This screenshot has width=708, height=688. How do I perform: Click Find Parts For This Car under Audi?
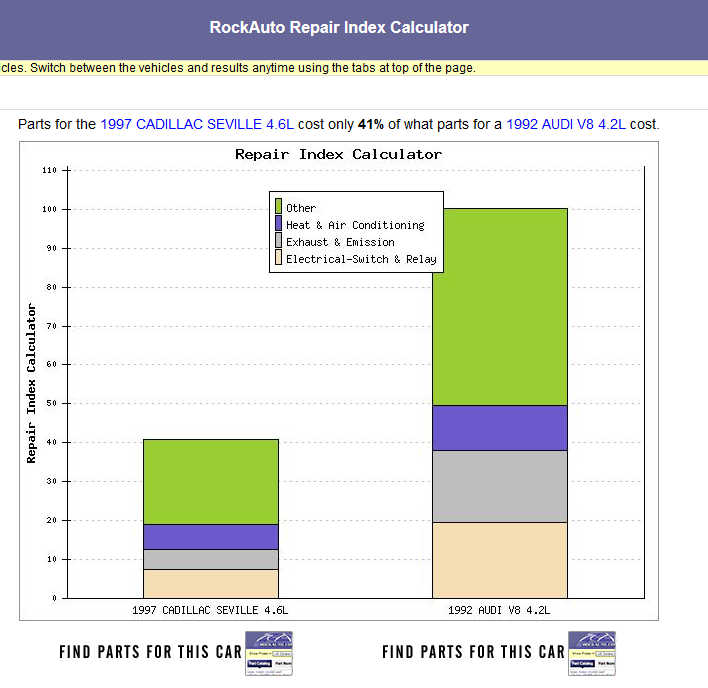(474, 652)
